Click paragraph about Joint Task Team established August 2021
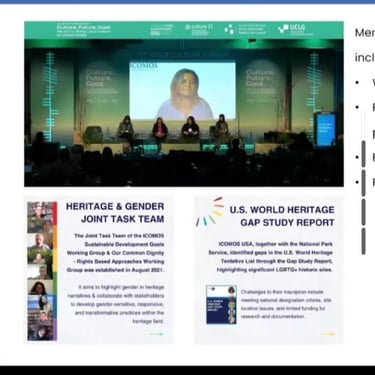 (x=115, y=253)
